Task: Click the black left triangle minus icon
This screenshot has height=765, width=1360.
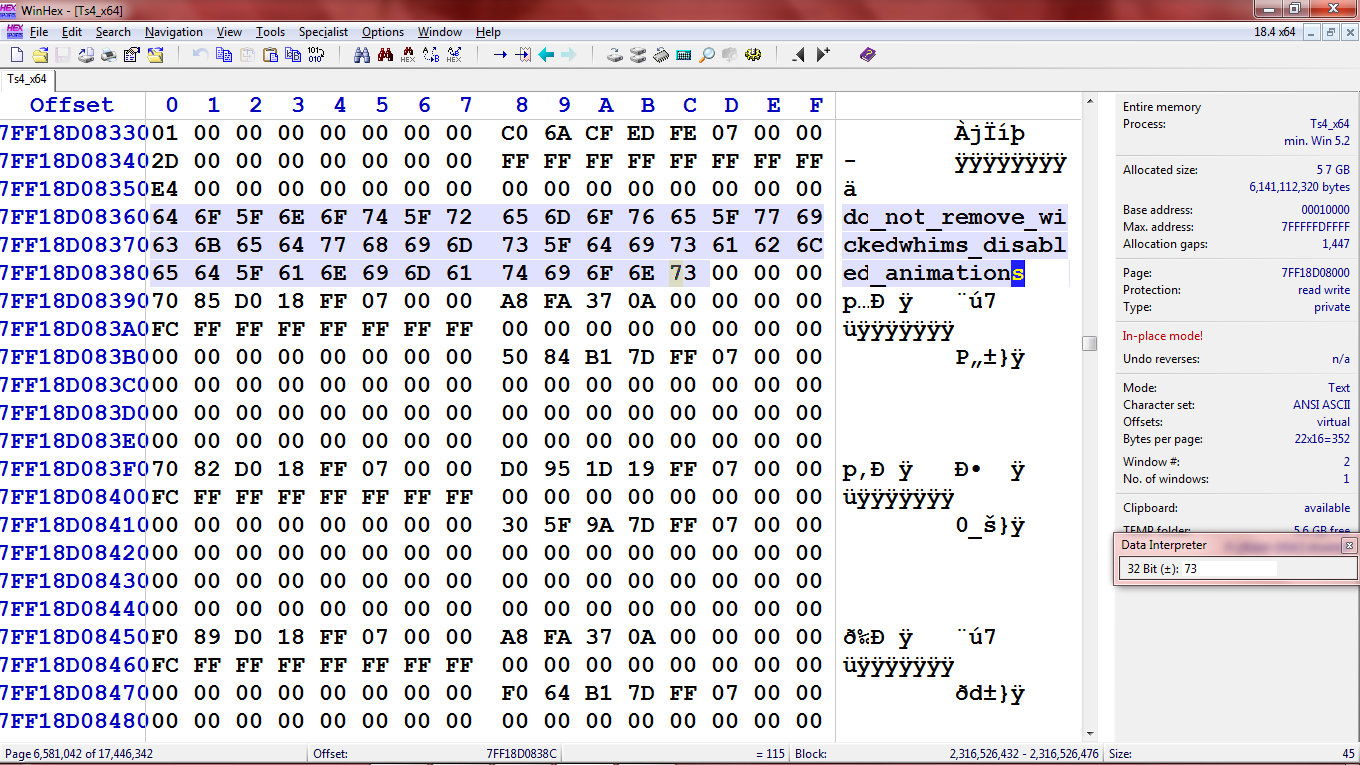Action: coord(798,55)
